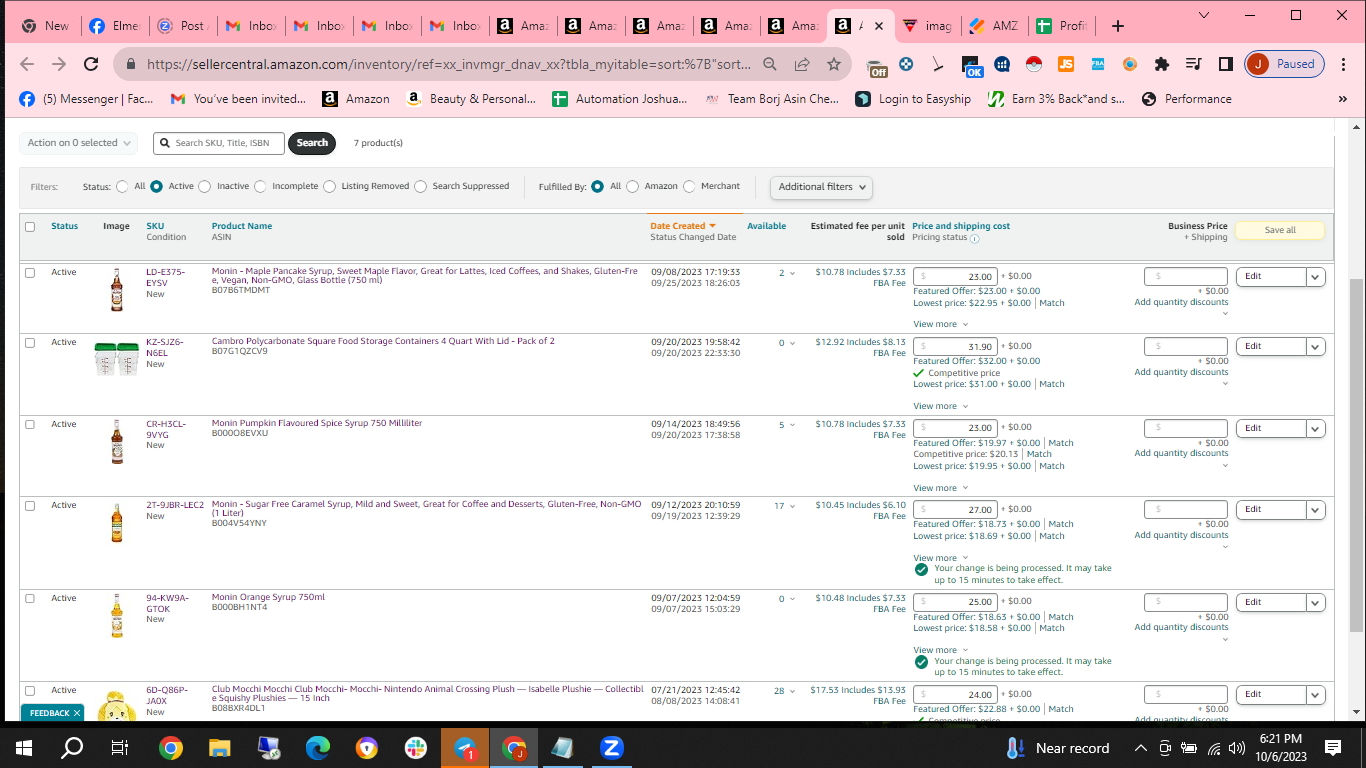The height and width of the screenshot is (768, 1366).
Task: Click the Search SKU, Title, ISBN field
Action: (219, 143)
